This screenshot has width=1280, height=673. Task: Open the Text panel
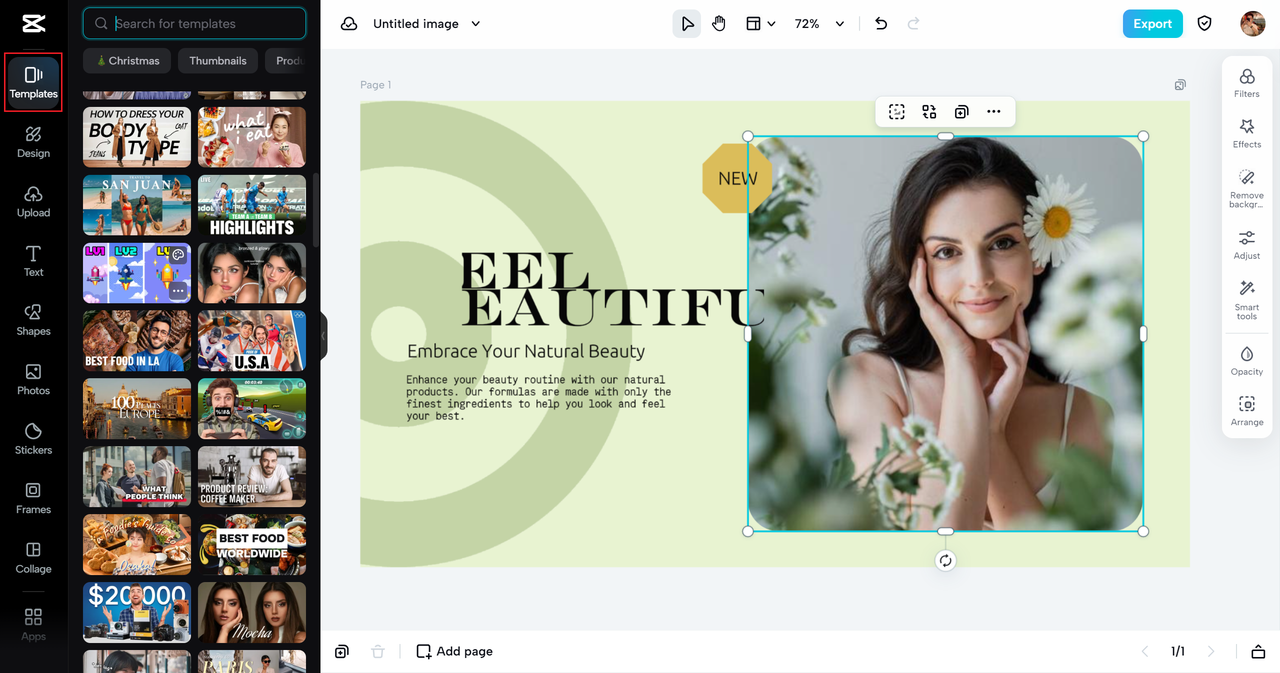(33, 261)
